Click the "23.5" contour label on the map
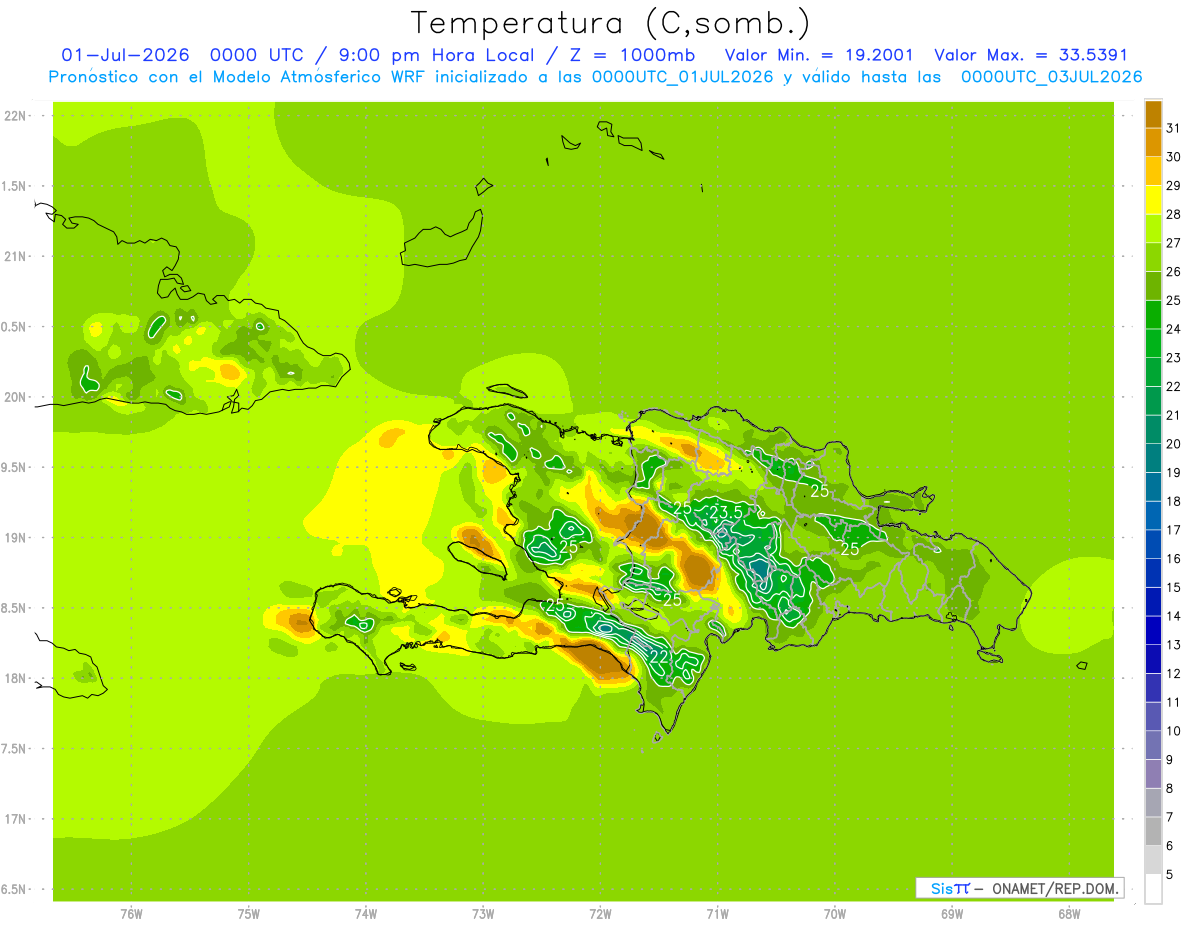Image resolution: width=1200 pixels, height=927 pixels. point(726,512)
